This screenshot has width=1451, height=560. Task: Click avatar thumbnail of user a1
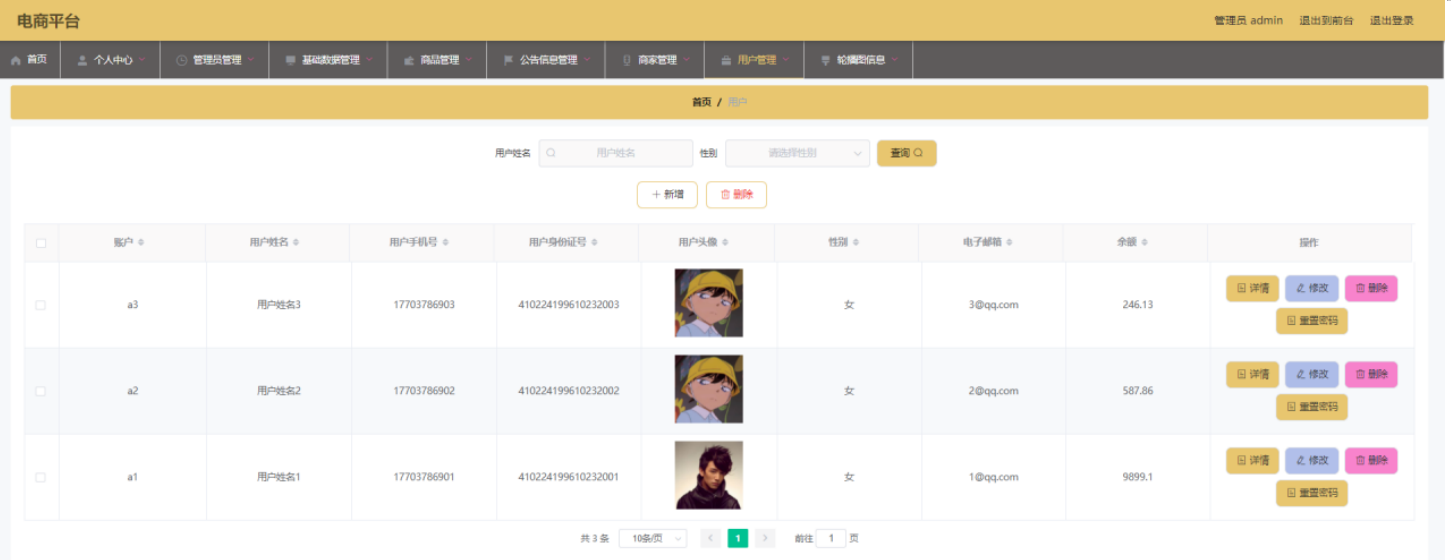[x=708, y=475]
